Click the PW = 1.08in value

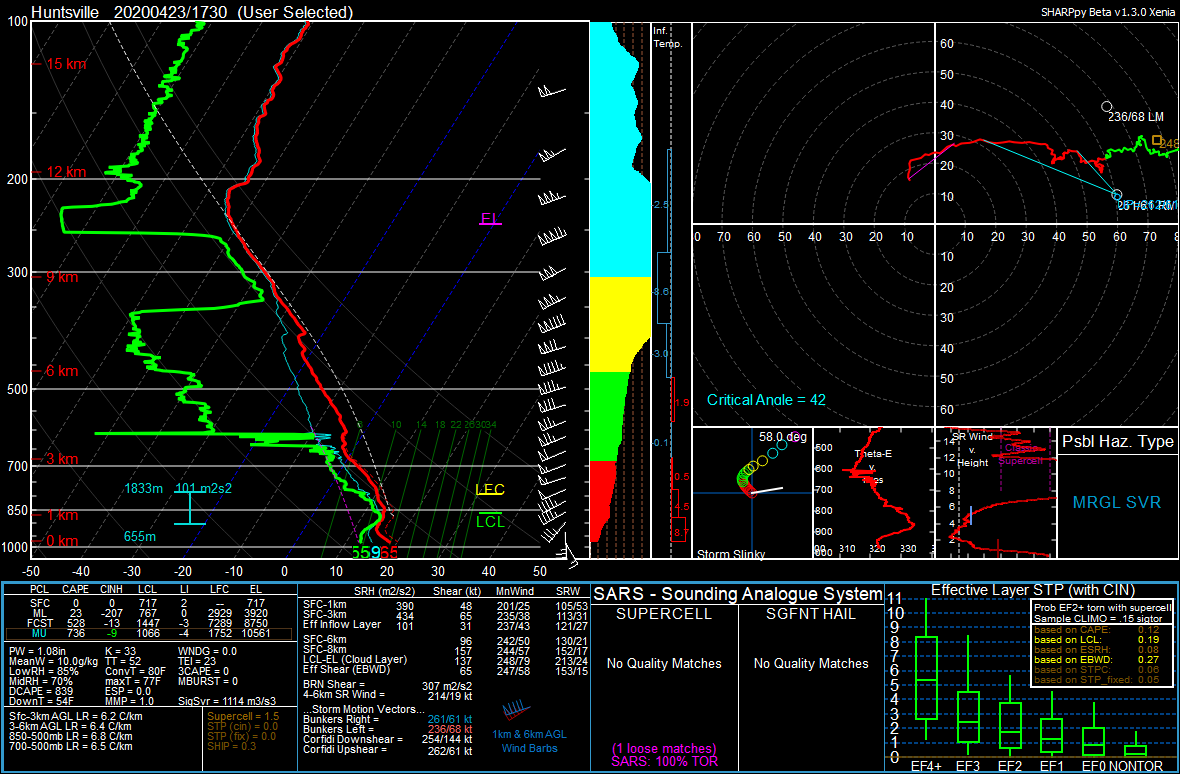coord(38,650)
